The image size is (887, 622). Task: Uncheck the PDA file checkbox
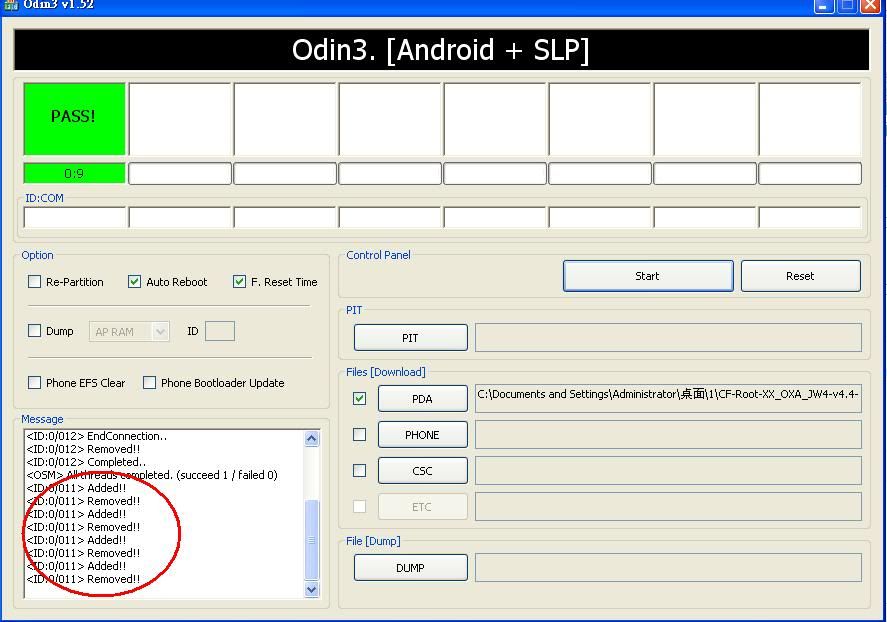pyautogui.click(x=360, y=399)
